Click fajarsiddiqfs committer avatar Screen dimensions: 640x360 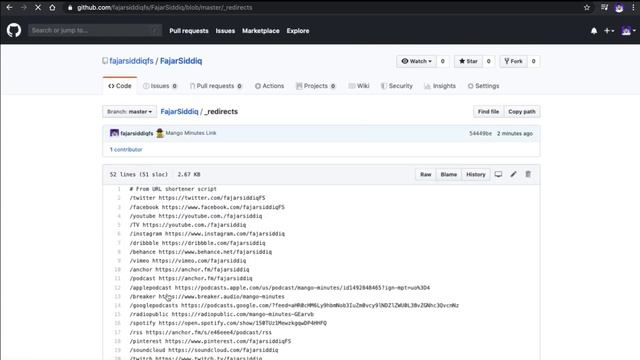(114, 133)
